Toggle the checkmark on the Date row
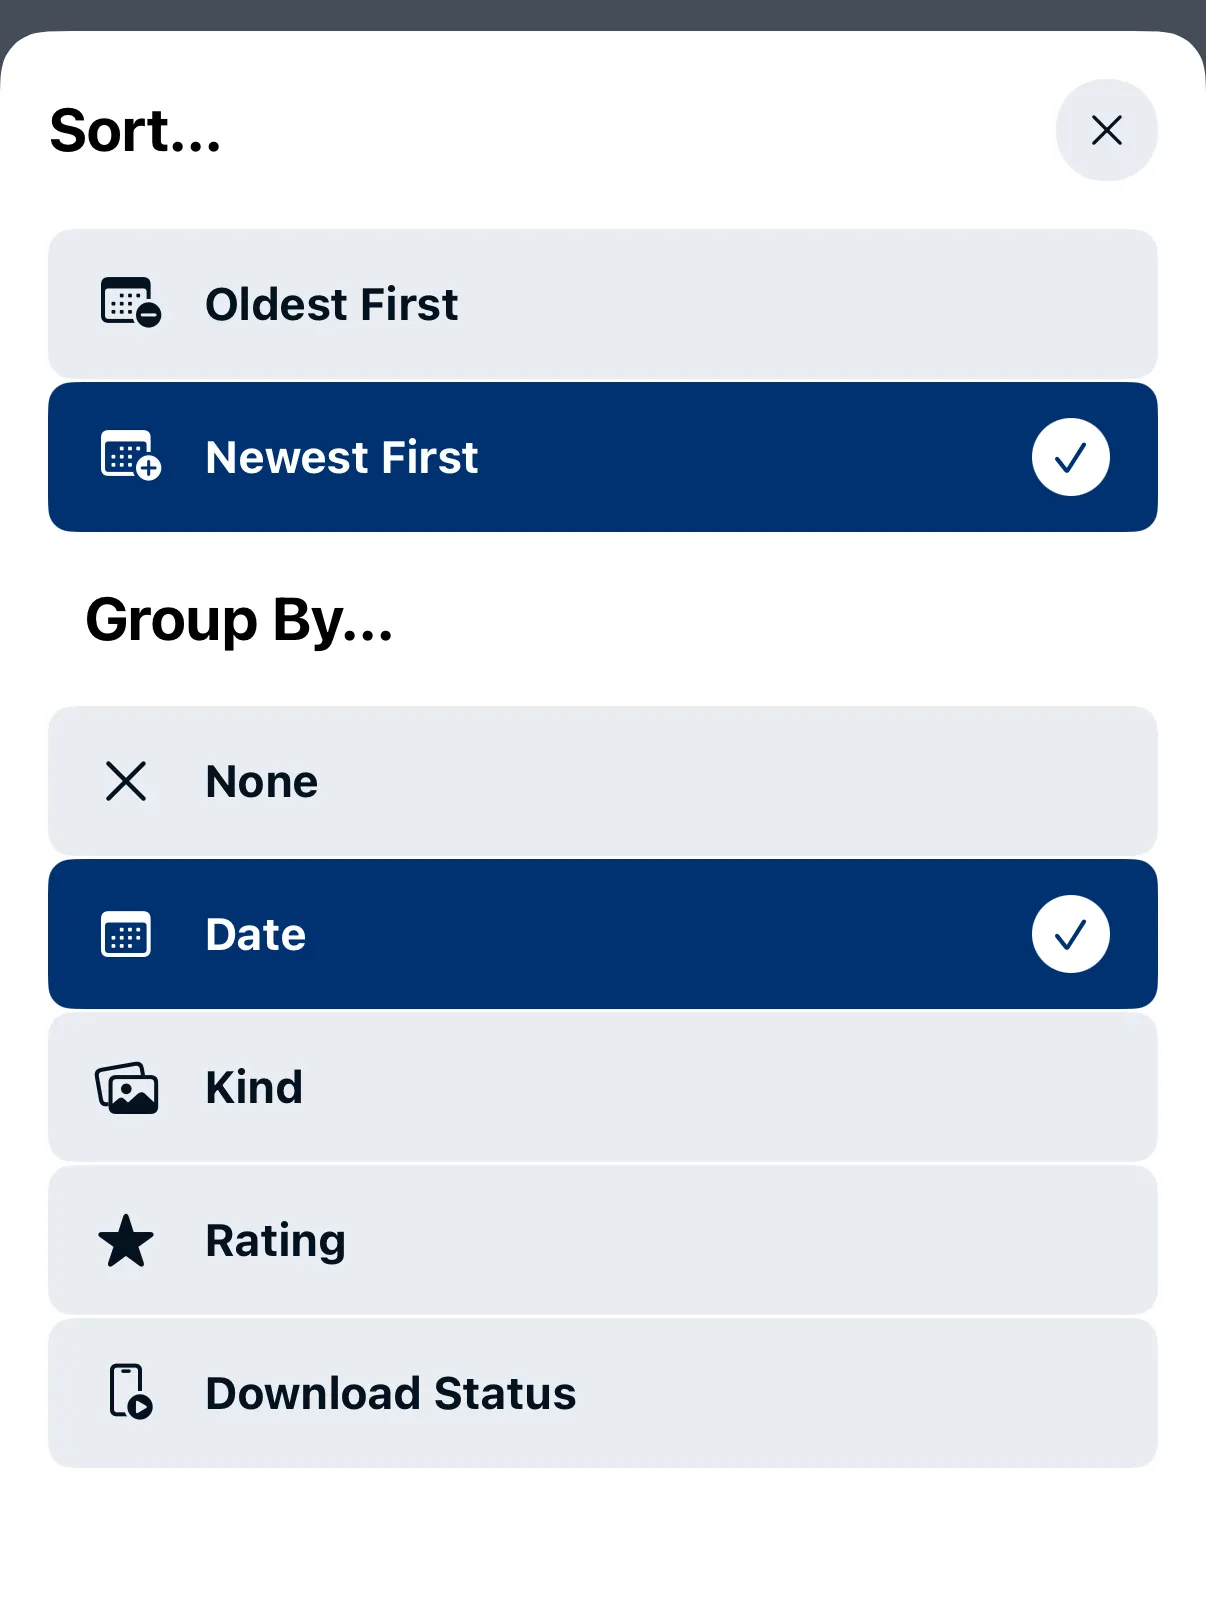This screenshot has height=1618, width=1206. [1070, 934]
